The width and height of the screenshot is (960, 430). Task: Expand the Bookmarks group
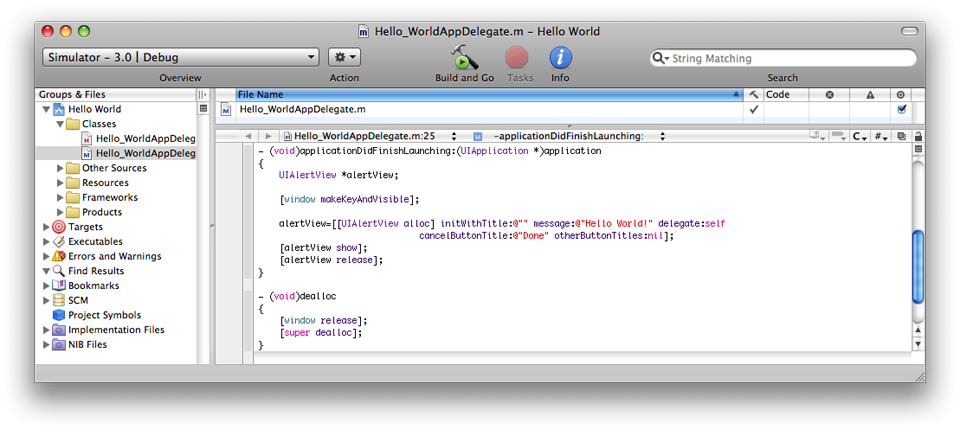47,285
